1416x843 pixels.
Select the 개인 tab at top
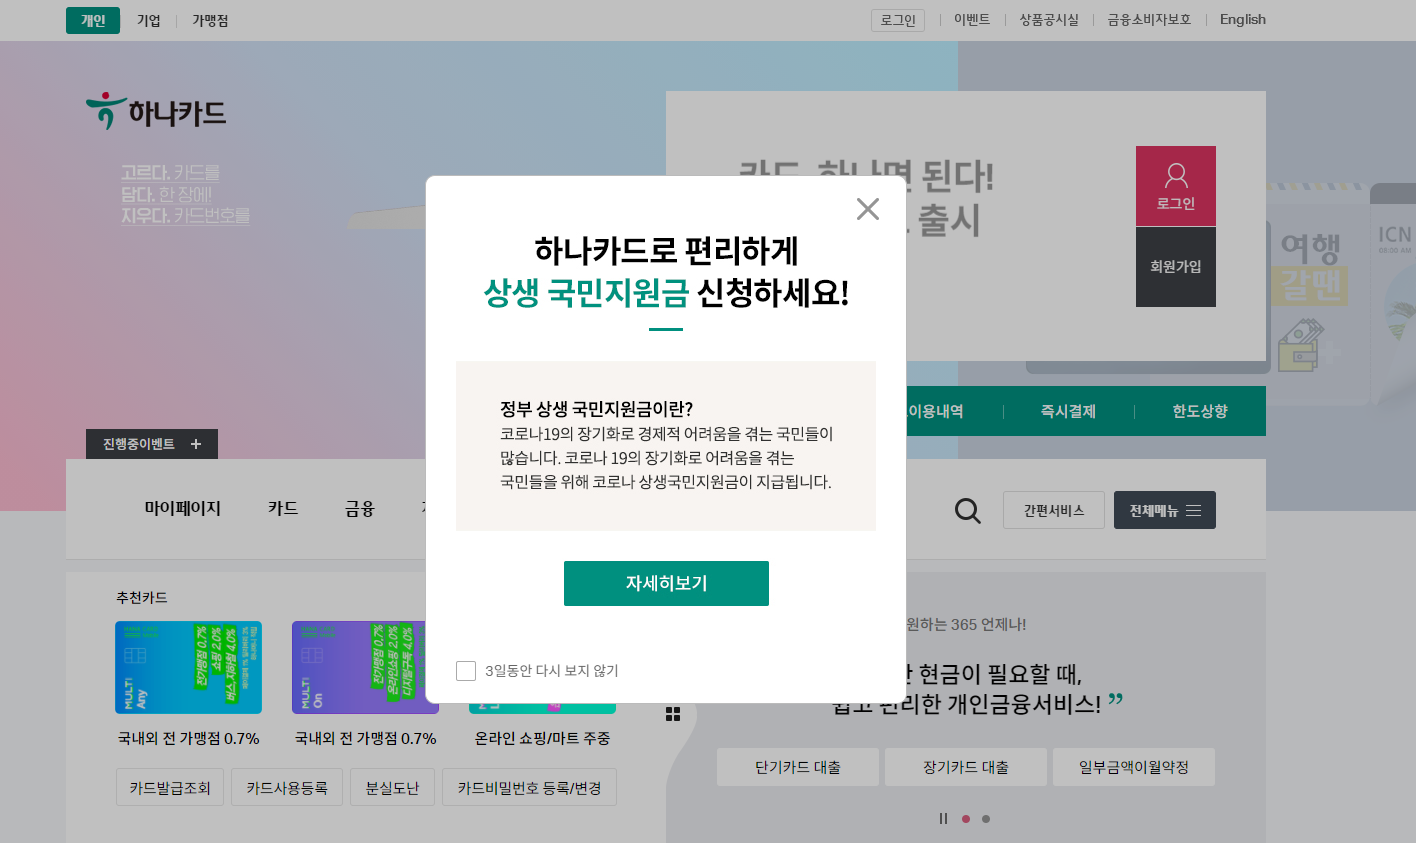93,20
